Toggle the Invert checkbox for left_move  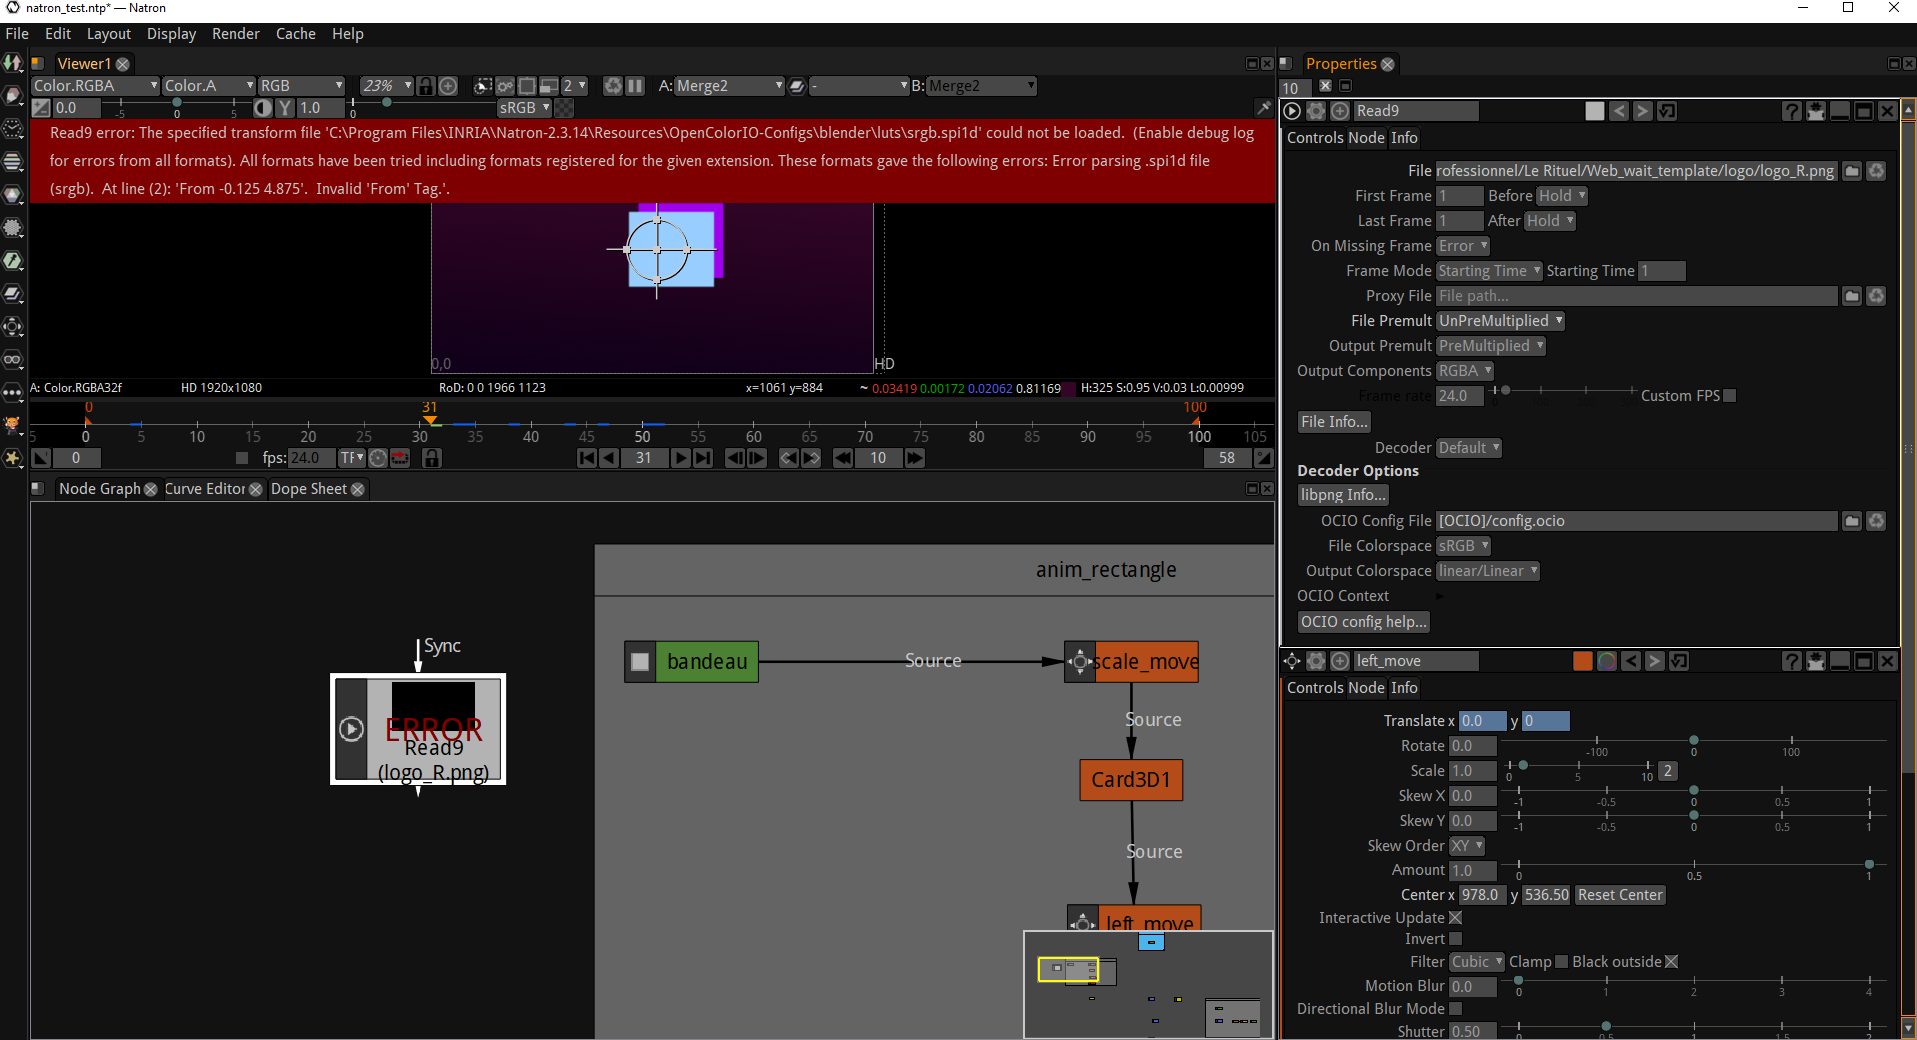click(x=1456, y=939)
